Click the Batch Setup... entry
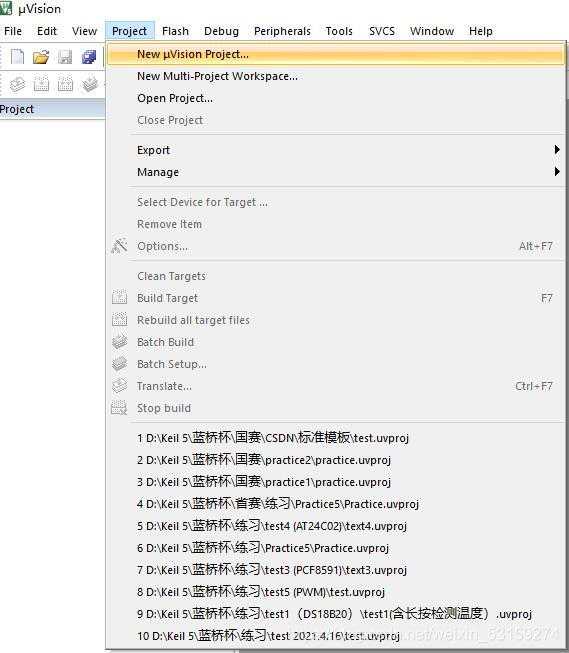The height and width of the screenshot is (653, 569). coord(336,364)
